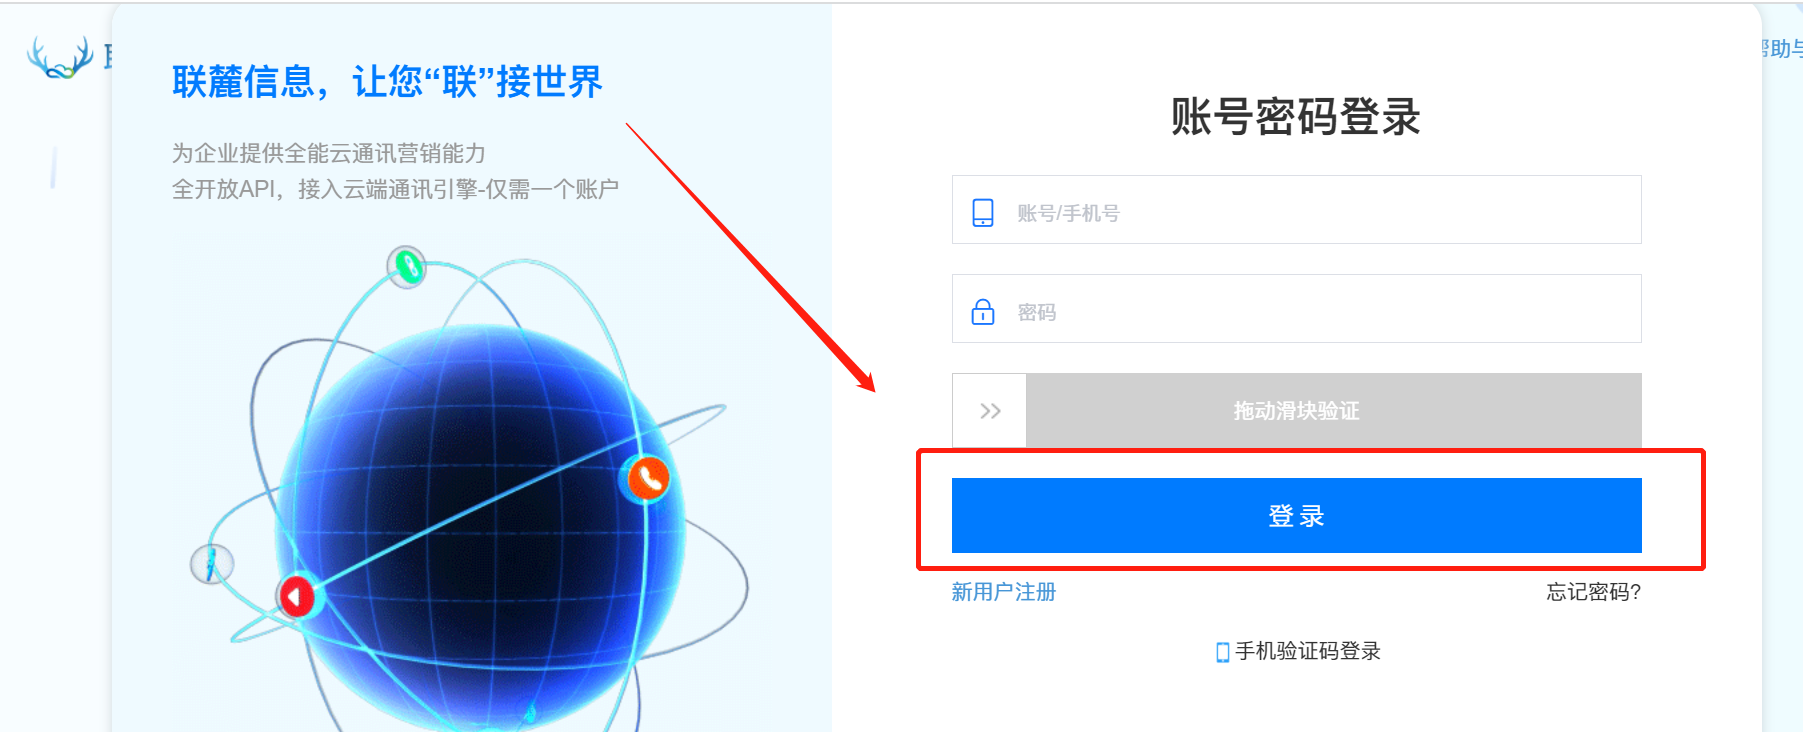1803x732 pixels.
Task: Click the small phone icon beside 手机验证码登录
Action: (x=1222, y=652)
